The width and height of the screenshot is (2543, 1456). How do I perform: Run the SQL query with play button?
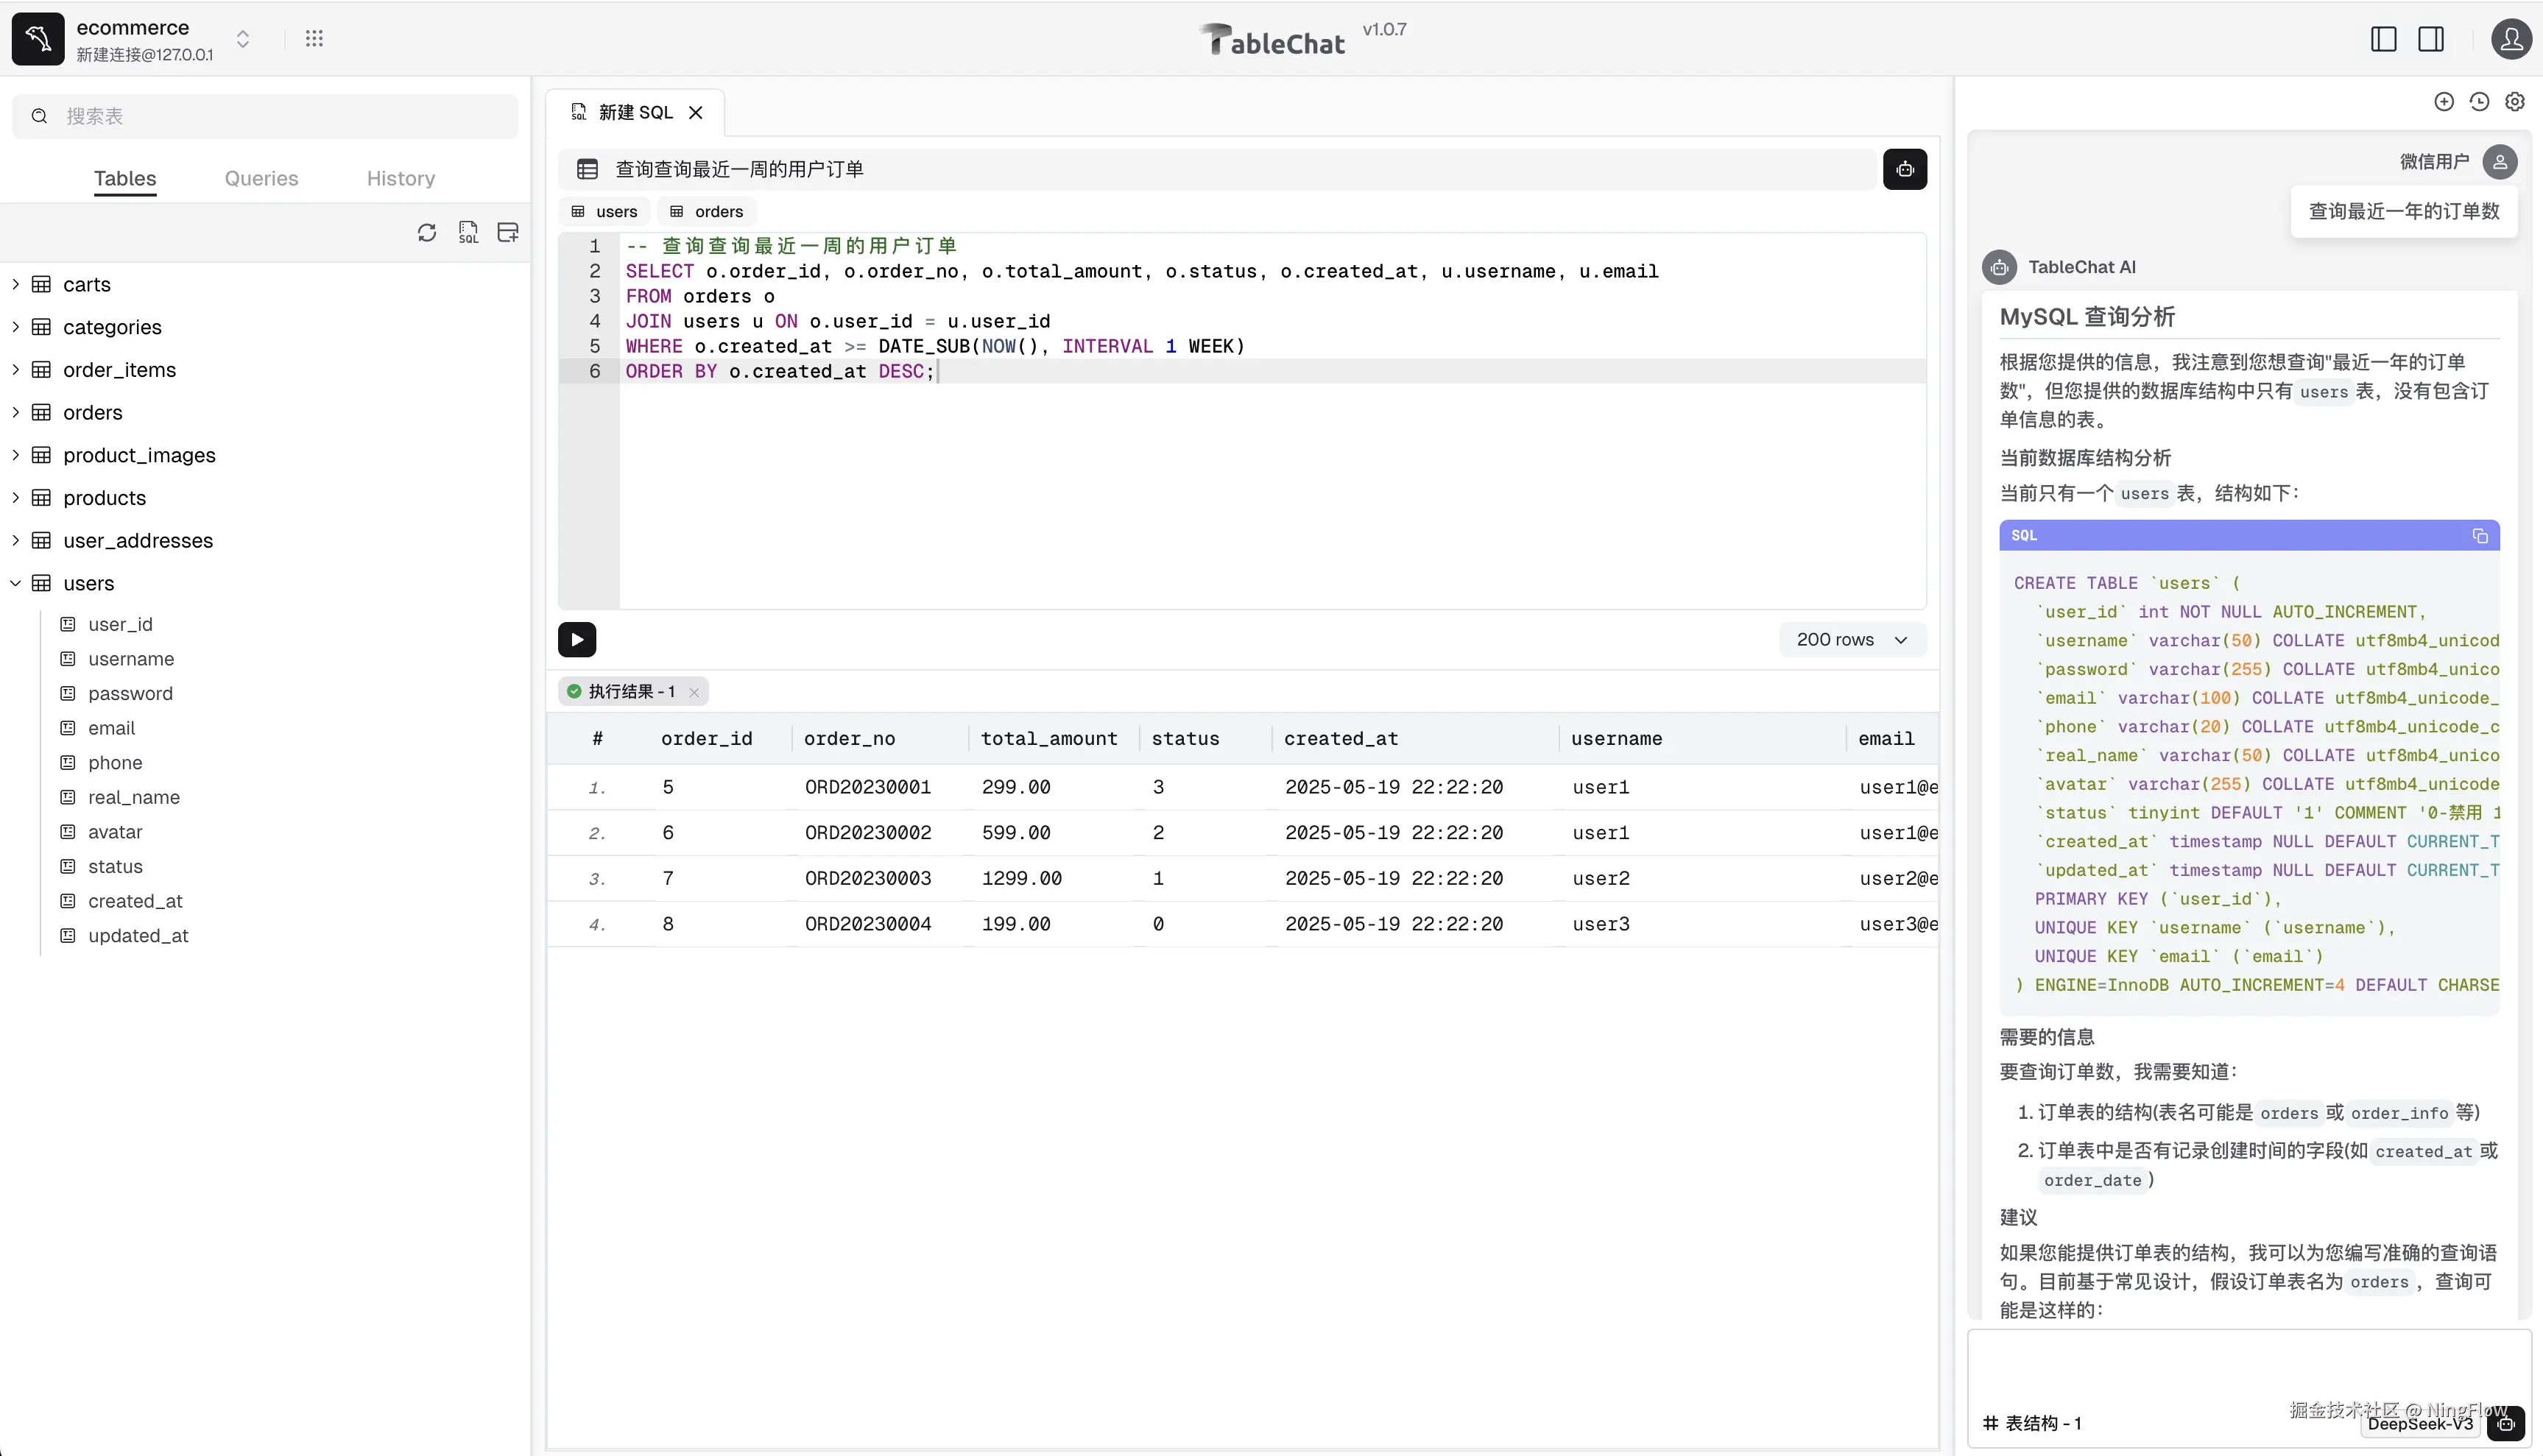pyautogui.click(x=577, y=640)
